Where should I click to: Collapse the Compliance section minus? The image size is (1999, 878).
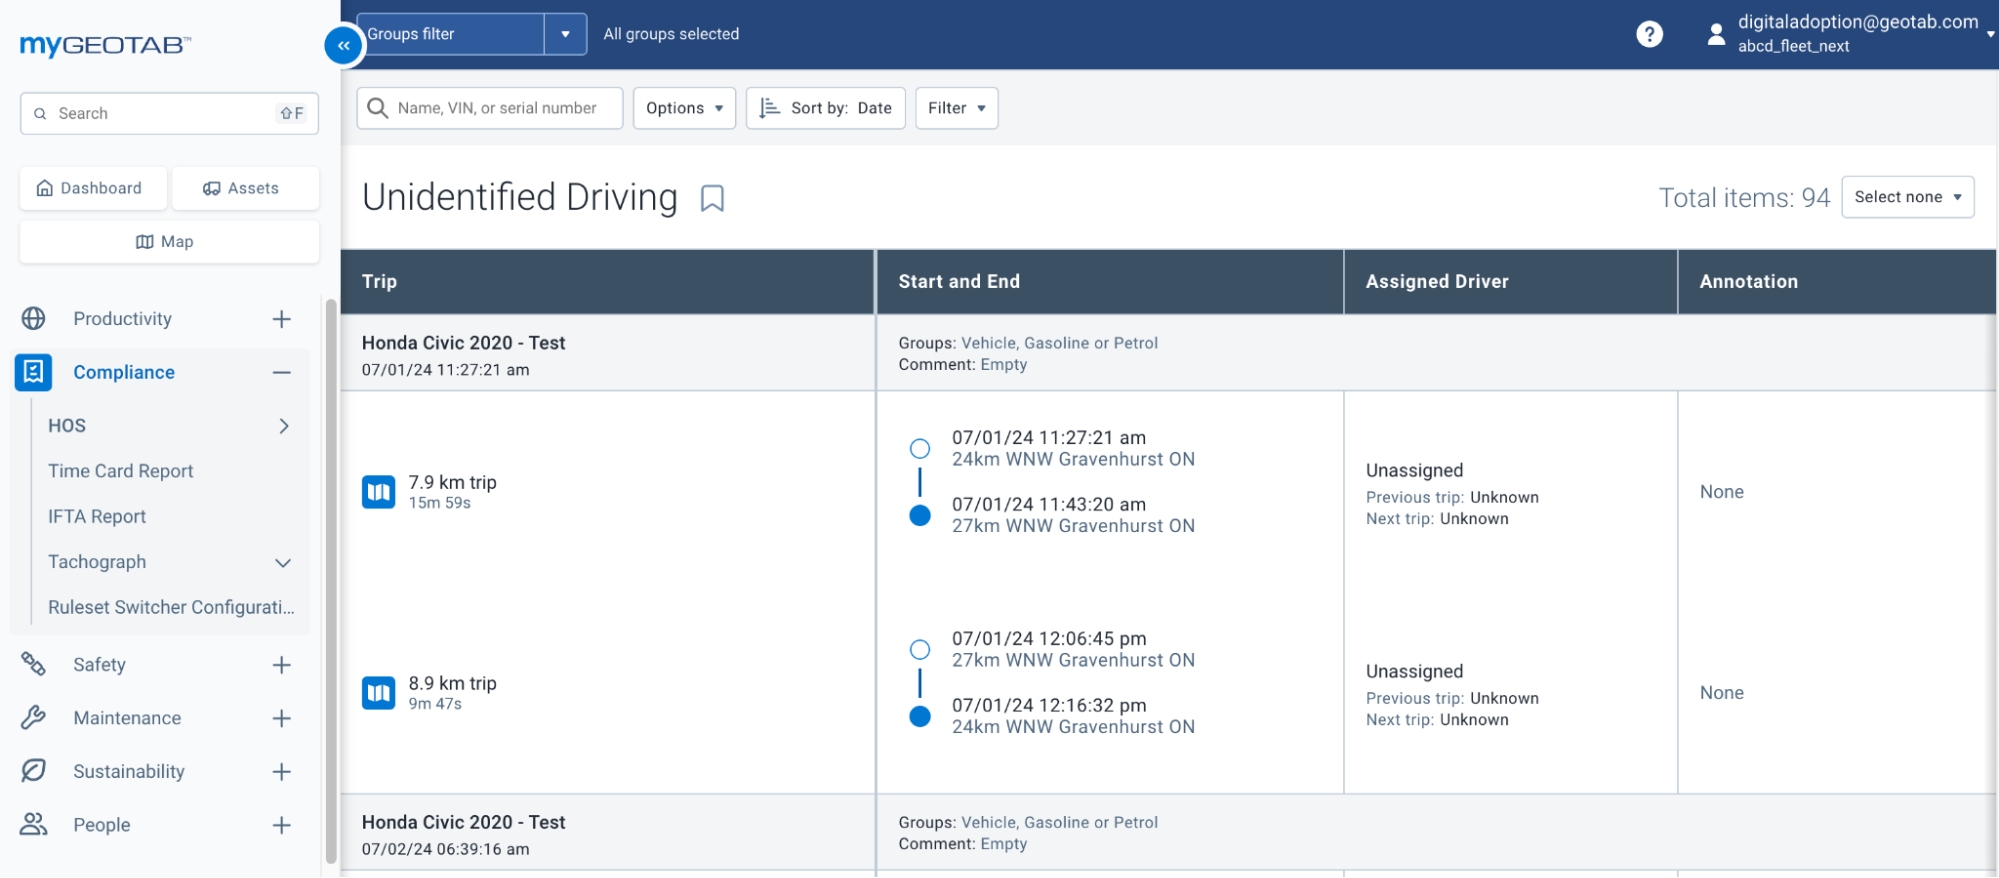click(282, 372)
